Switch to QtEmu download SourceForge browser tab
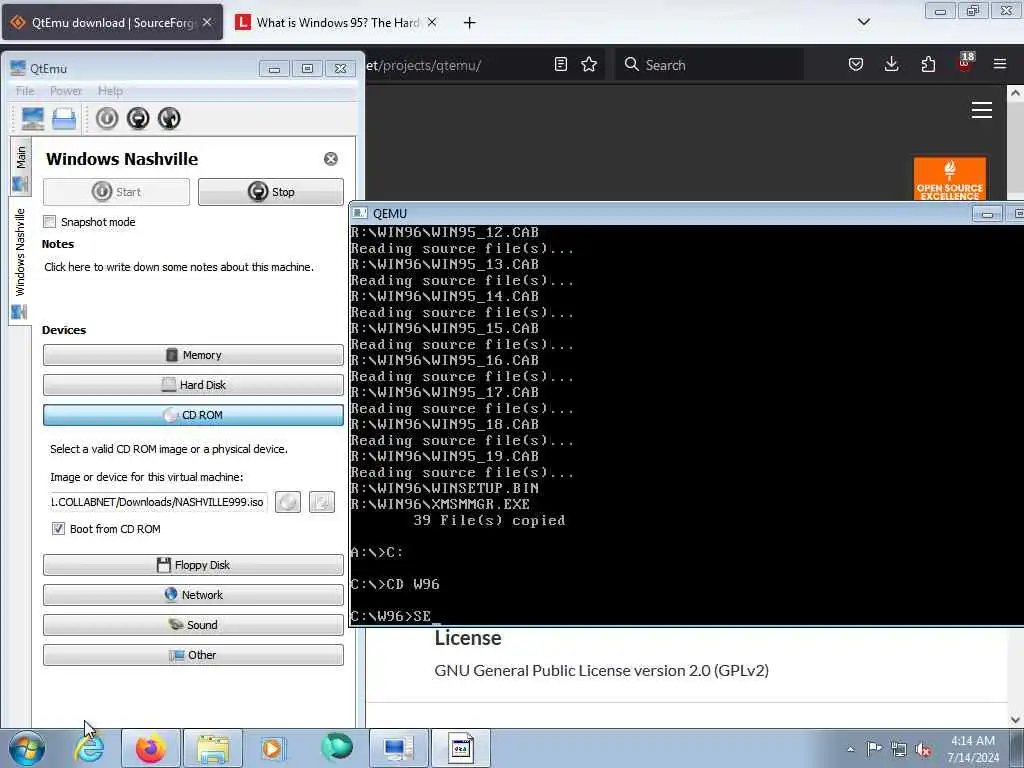Image resolution: width=1024 pixels, height=768 pixels. [112, 23]
